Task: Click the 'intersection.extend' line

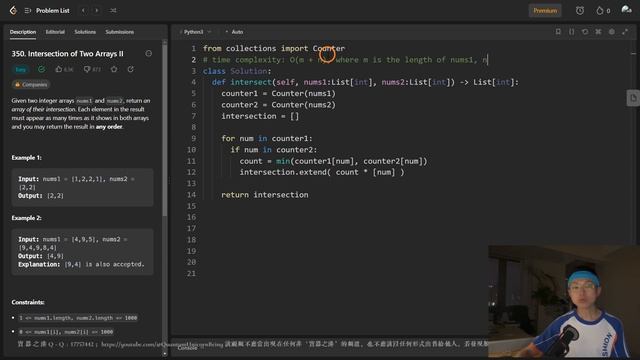Action: click(322, 172)
